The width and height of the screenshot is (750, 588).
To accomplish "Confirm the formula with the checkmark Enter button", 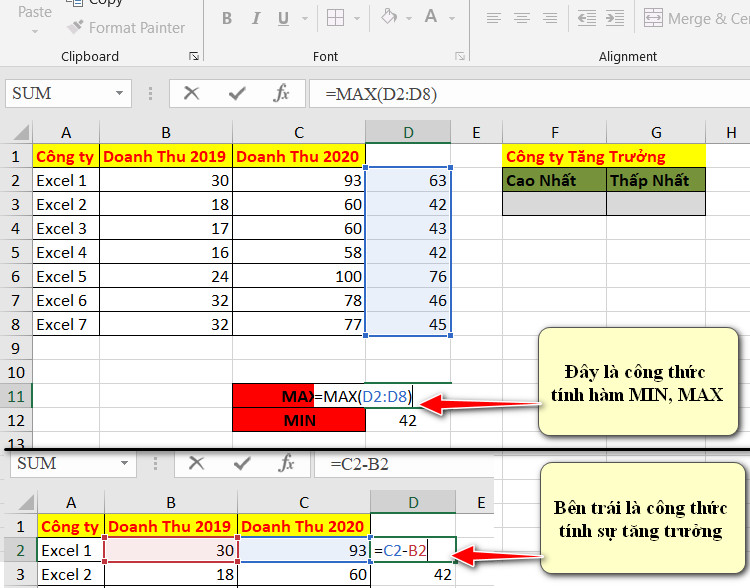I will point(237,93).
